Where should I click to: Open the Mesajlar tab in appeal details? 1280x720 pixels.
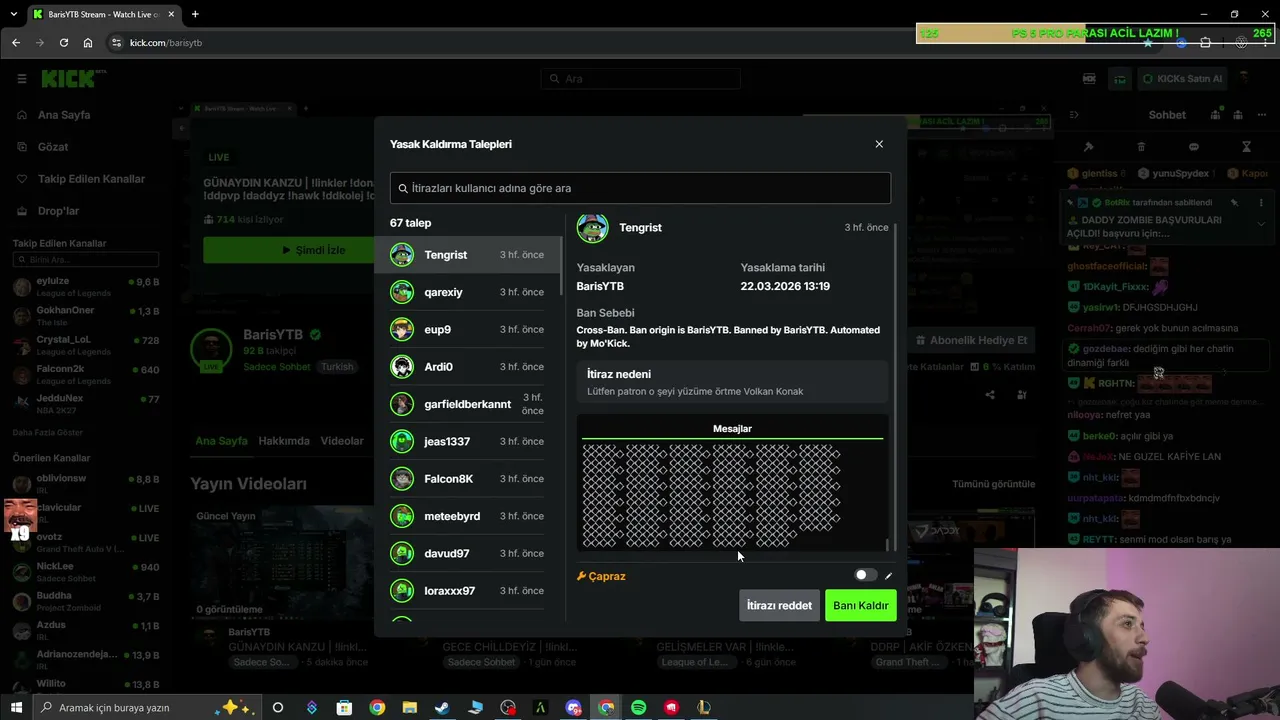point(732,429)
